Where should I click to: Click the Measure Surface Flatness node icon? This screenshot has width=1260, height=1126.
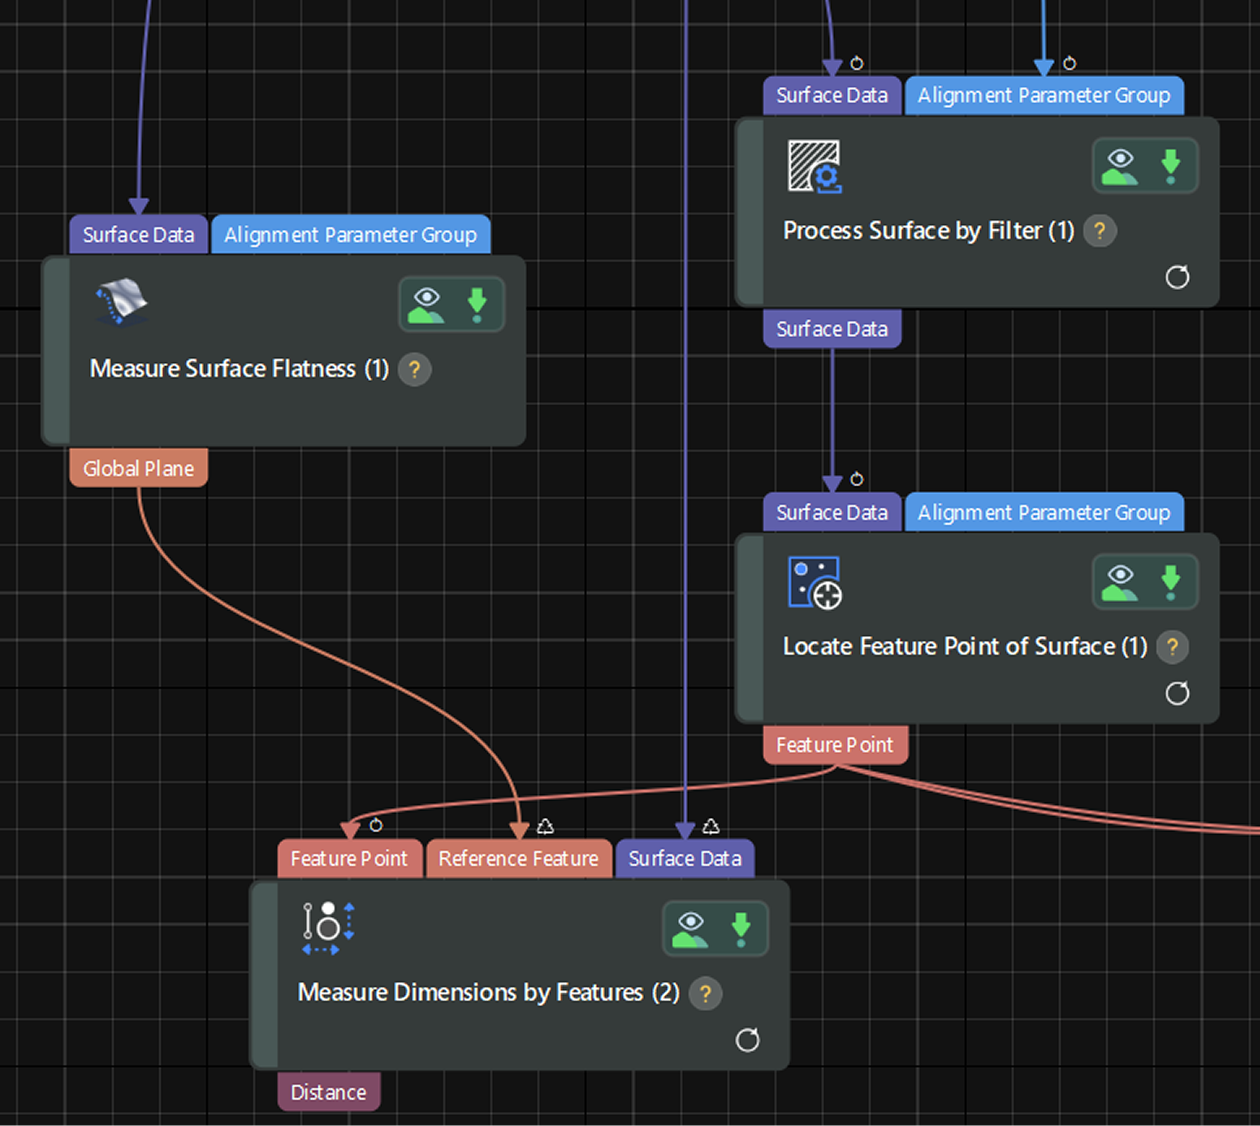click(x=121, y=302)
